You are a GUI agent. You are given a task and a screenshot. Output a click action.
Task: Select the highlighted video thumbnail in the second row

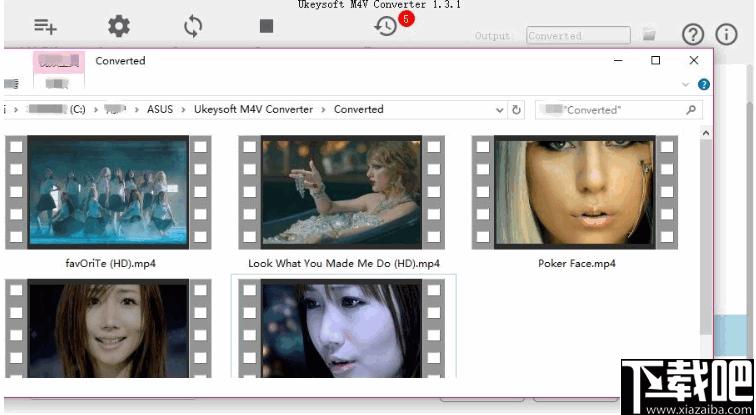coord(341,329)
